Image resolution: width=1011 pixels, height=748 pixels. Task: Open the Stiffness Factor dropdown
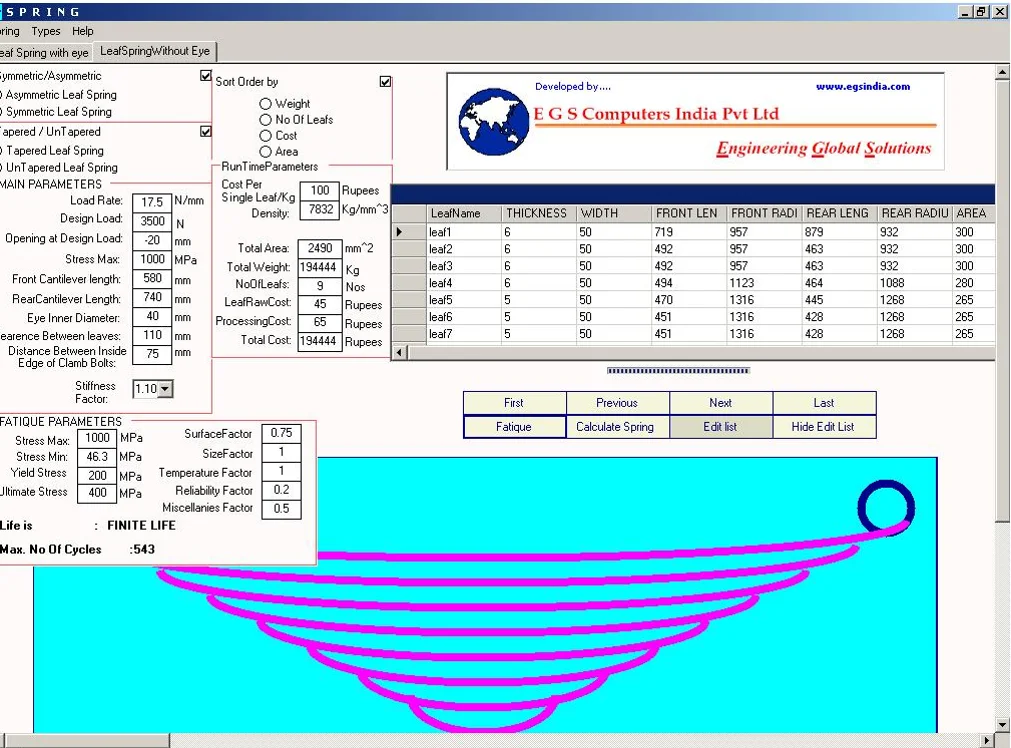click(x=163, y=389)
